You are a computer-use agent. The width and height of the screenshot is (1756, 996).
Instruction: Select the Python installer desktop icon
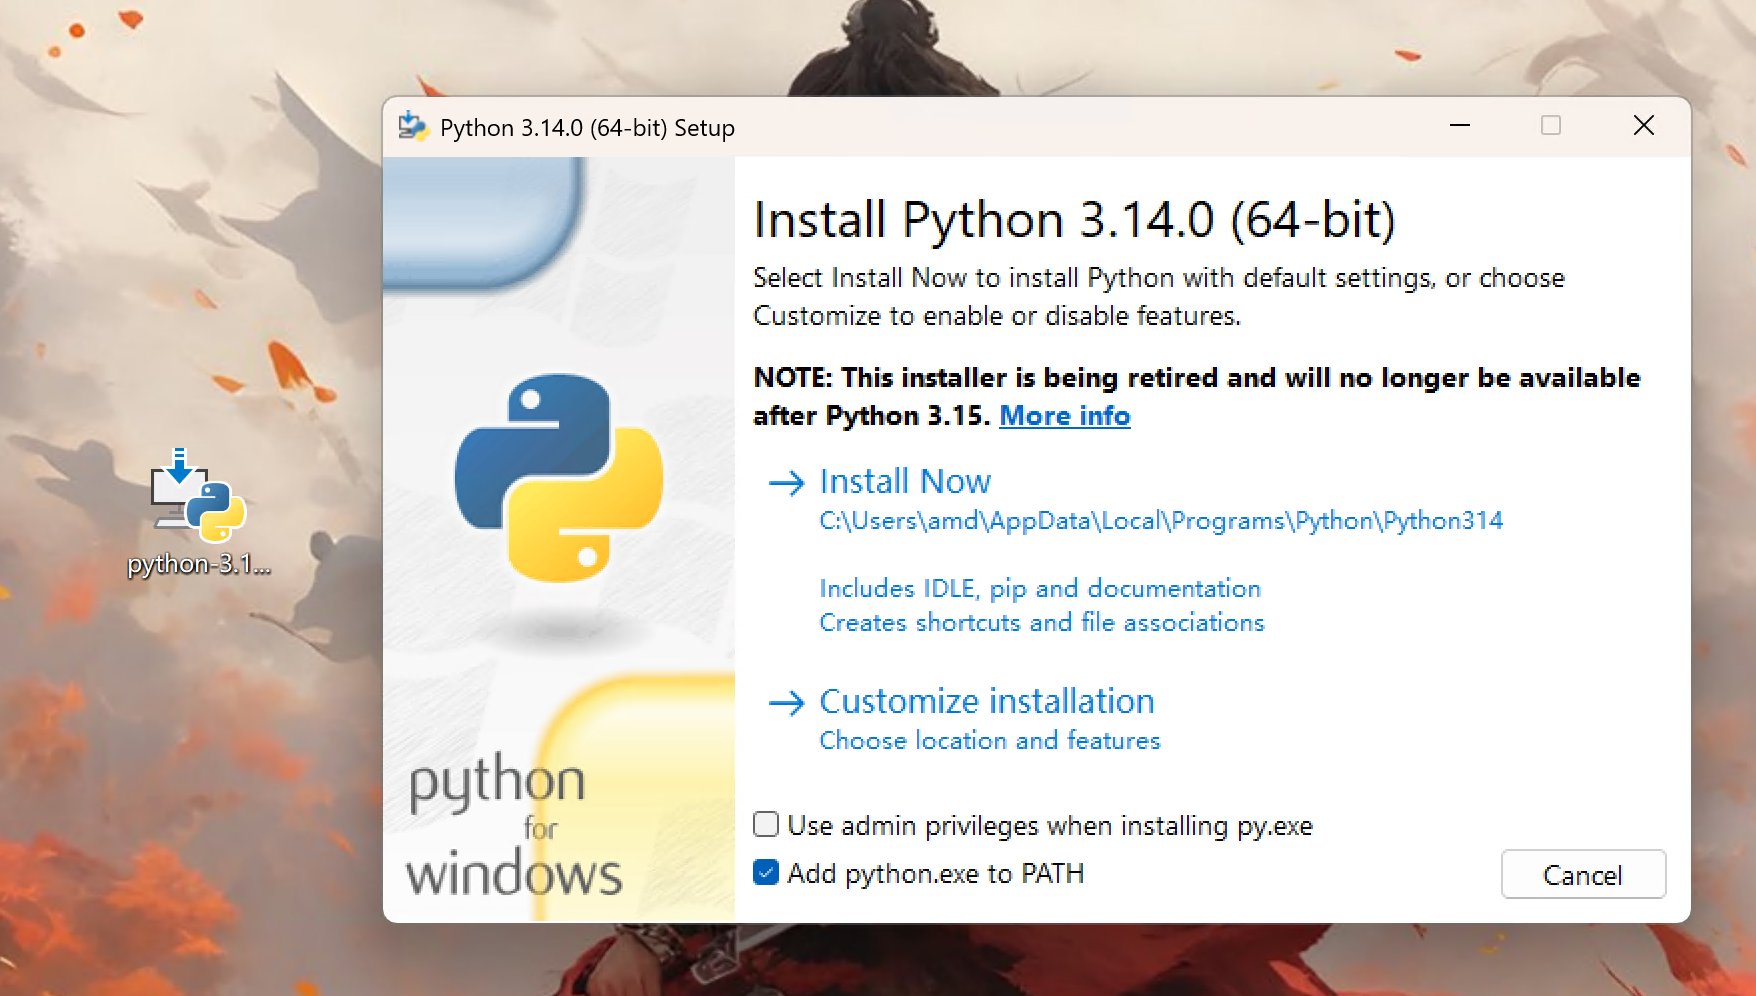pyautogui.click(x=198, y=495)
